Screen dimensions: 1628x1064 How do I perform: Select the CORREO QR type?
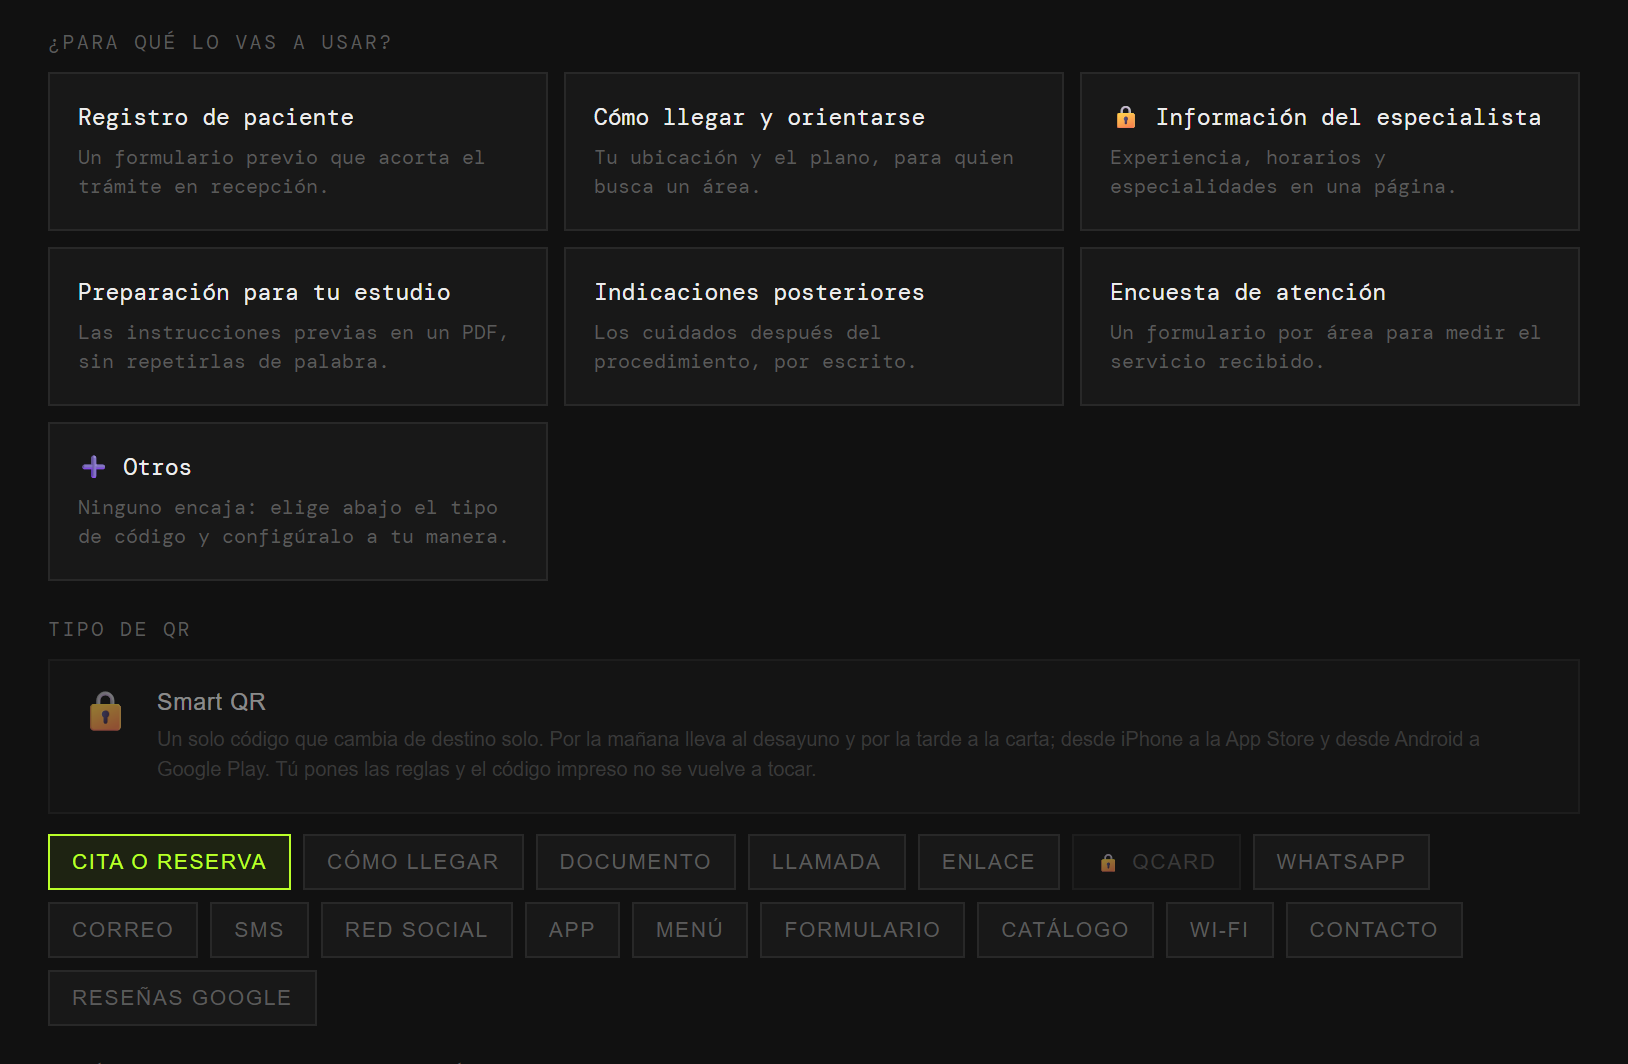[x=123, y=930]
